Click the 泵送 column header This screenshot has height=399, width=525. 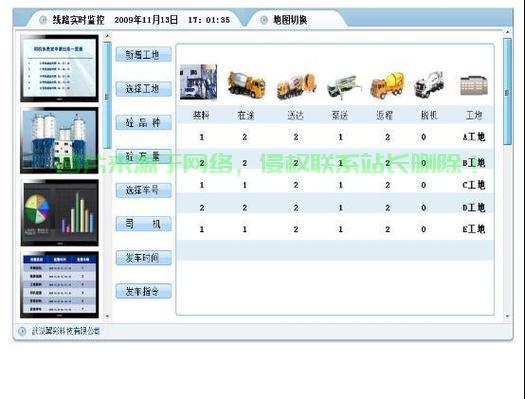(340, 115)
